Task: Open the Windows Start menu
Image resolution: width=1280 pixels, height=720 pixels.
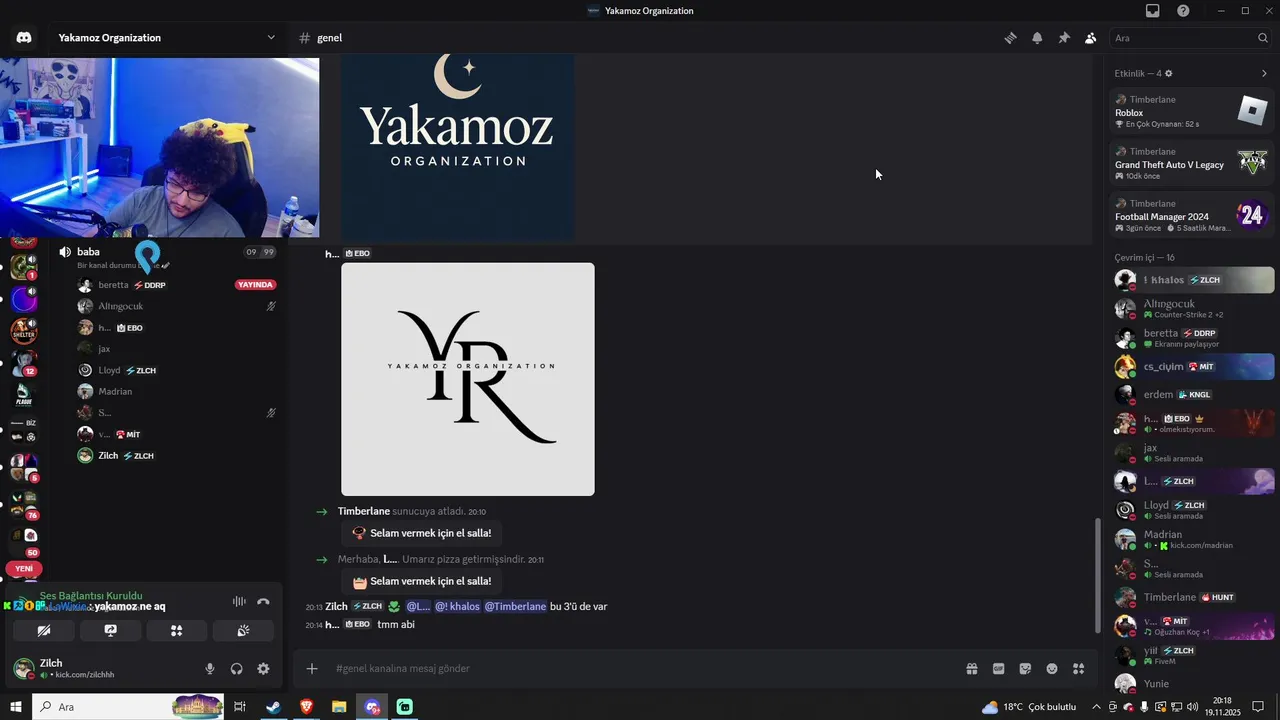Action: pos(16,707)
